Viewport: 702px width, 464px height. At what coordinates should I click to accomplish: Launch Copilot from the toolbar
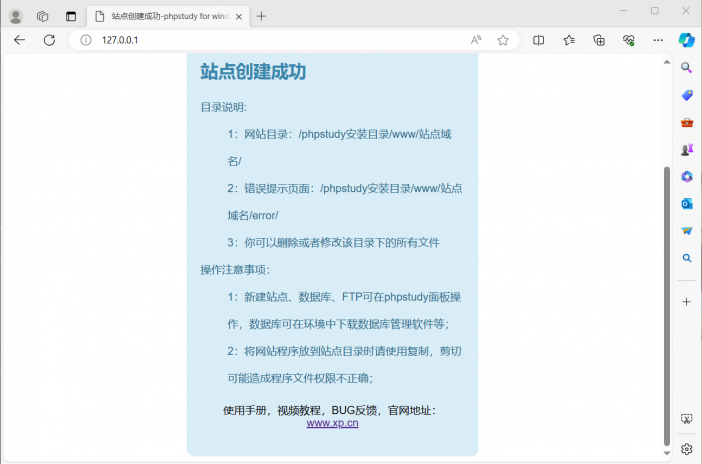pyautogui.click(x=686, y=40)
